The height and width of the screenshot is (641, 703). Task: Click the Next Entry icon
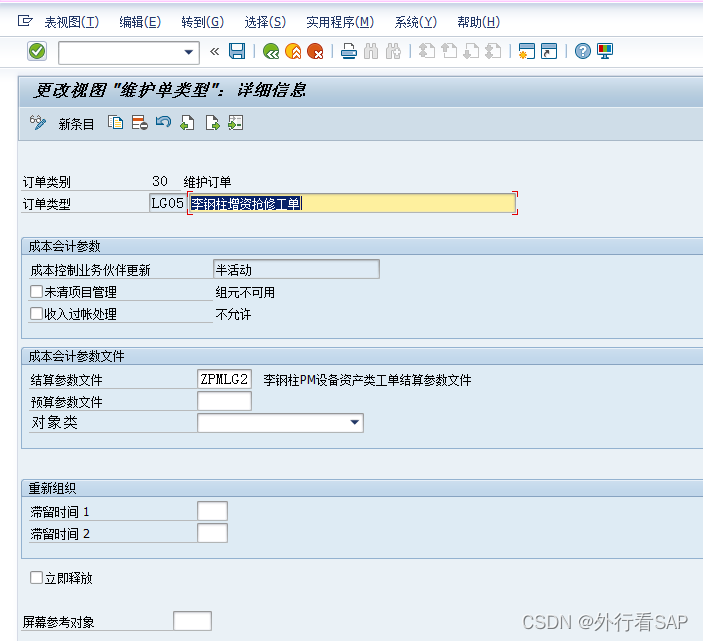[212, 123]
